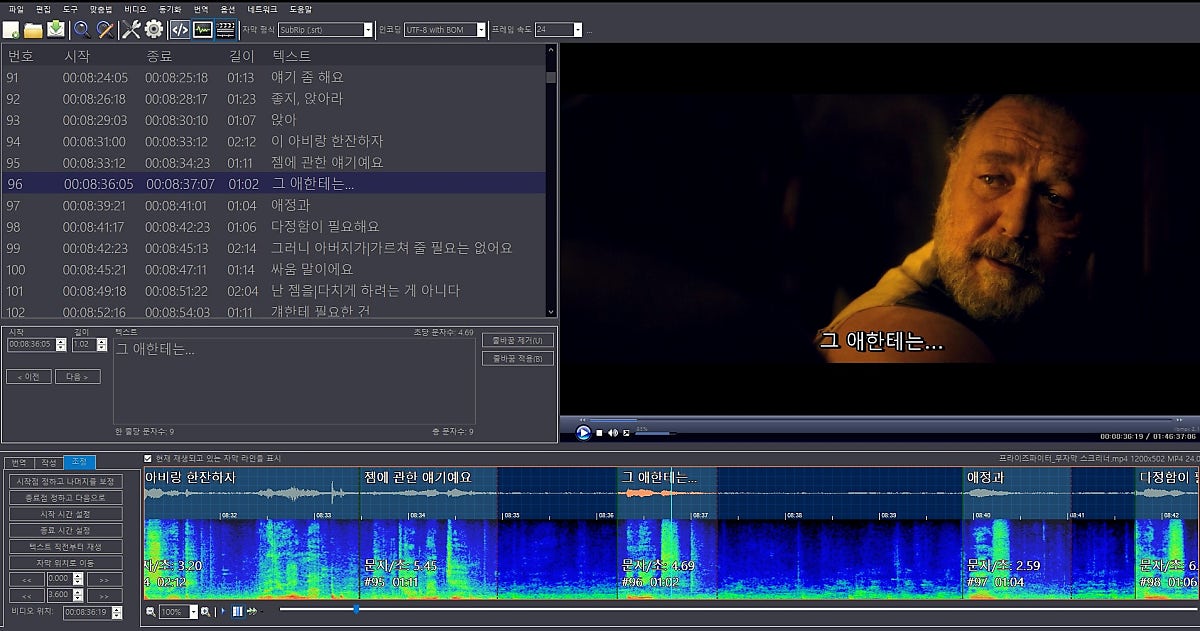This screenshot has height=631, width=1200.
Task: Click the save subtitle icon
Action: (56, 29)
